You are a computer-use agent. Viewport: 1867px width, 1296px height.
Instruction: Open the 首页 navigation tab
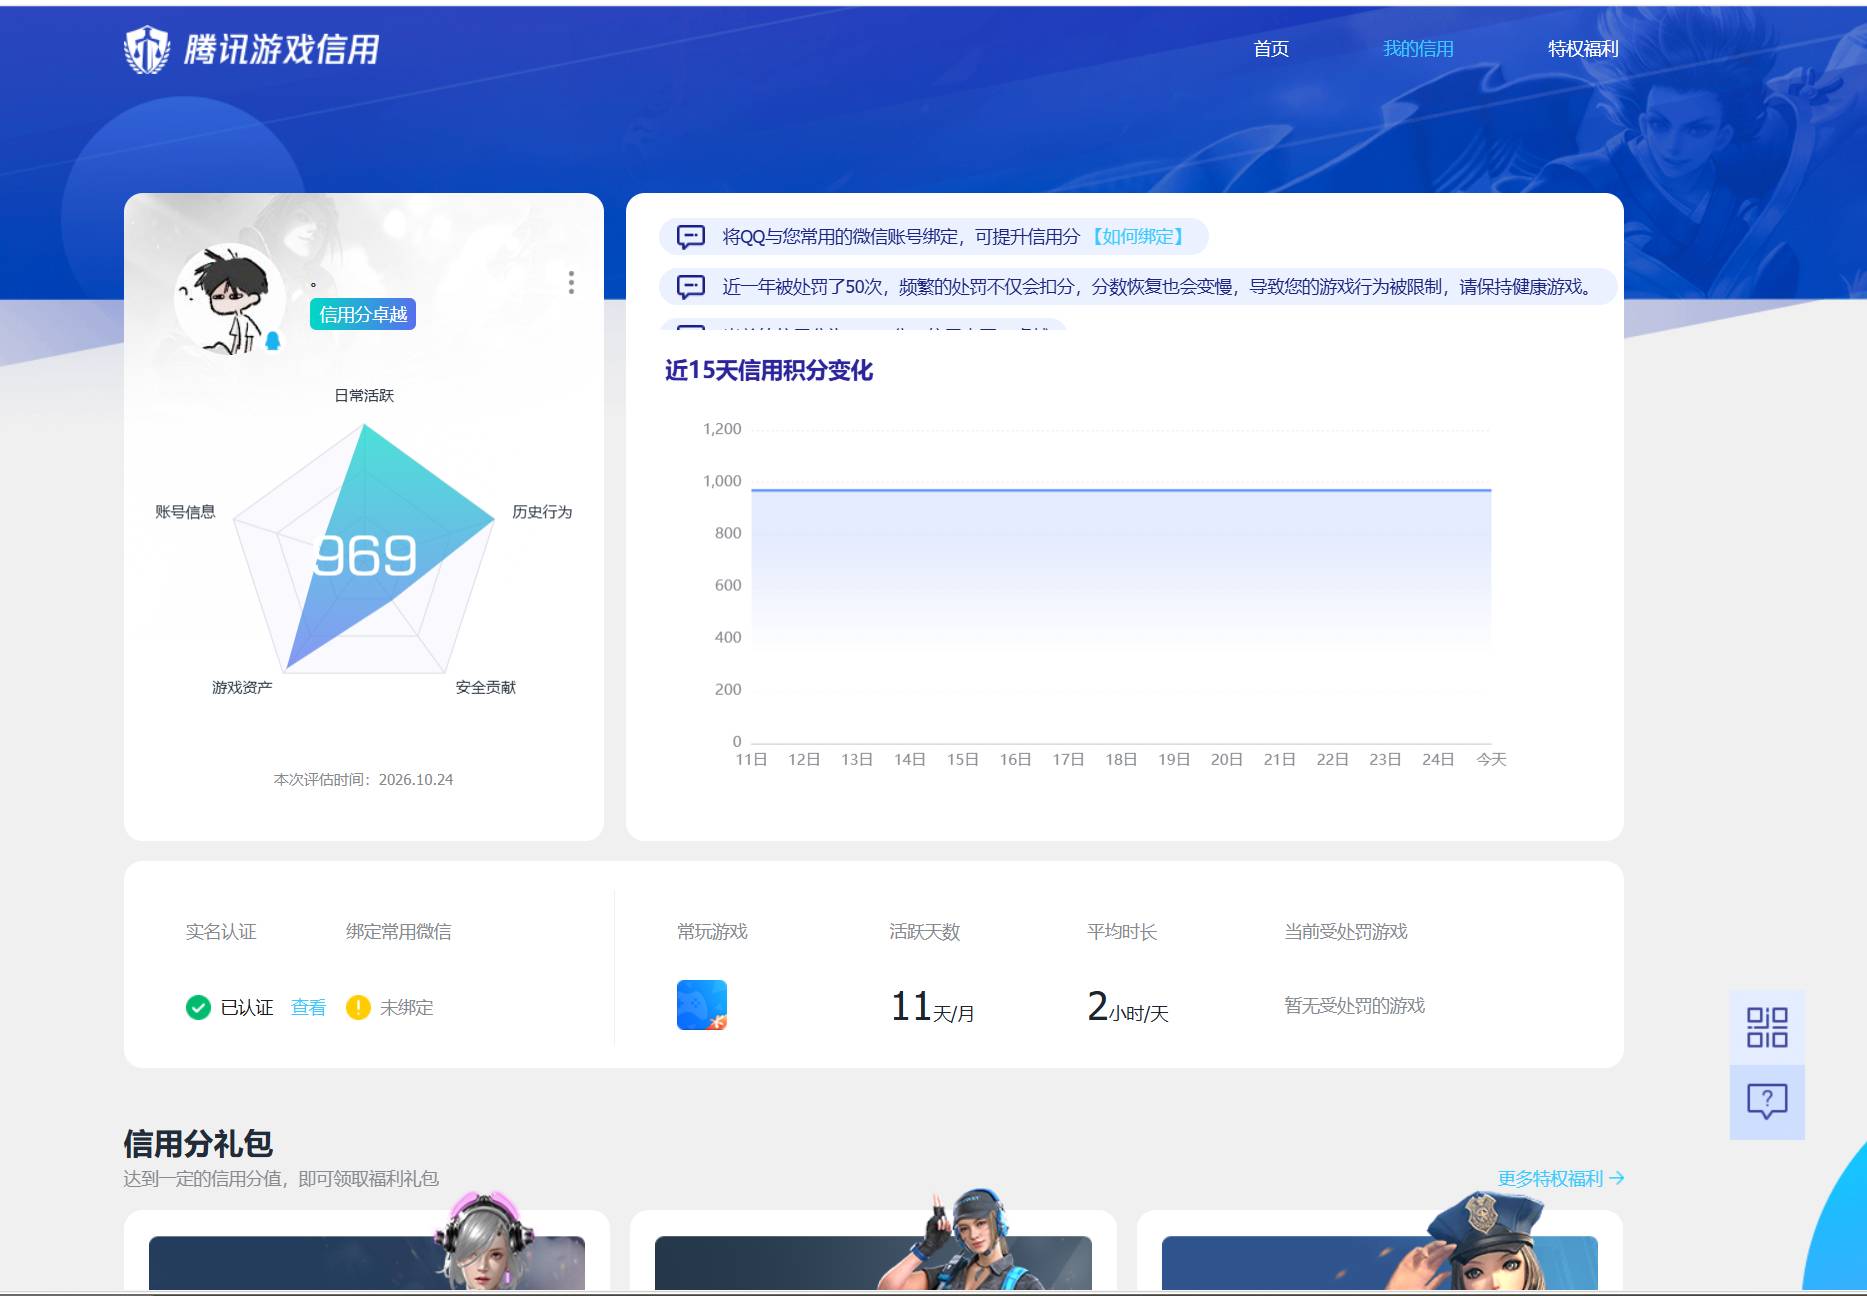tap(1271, 49)
